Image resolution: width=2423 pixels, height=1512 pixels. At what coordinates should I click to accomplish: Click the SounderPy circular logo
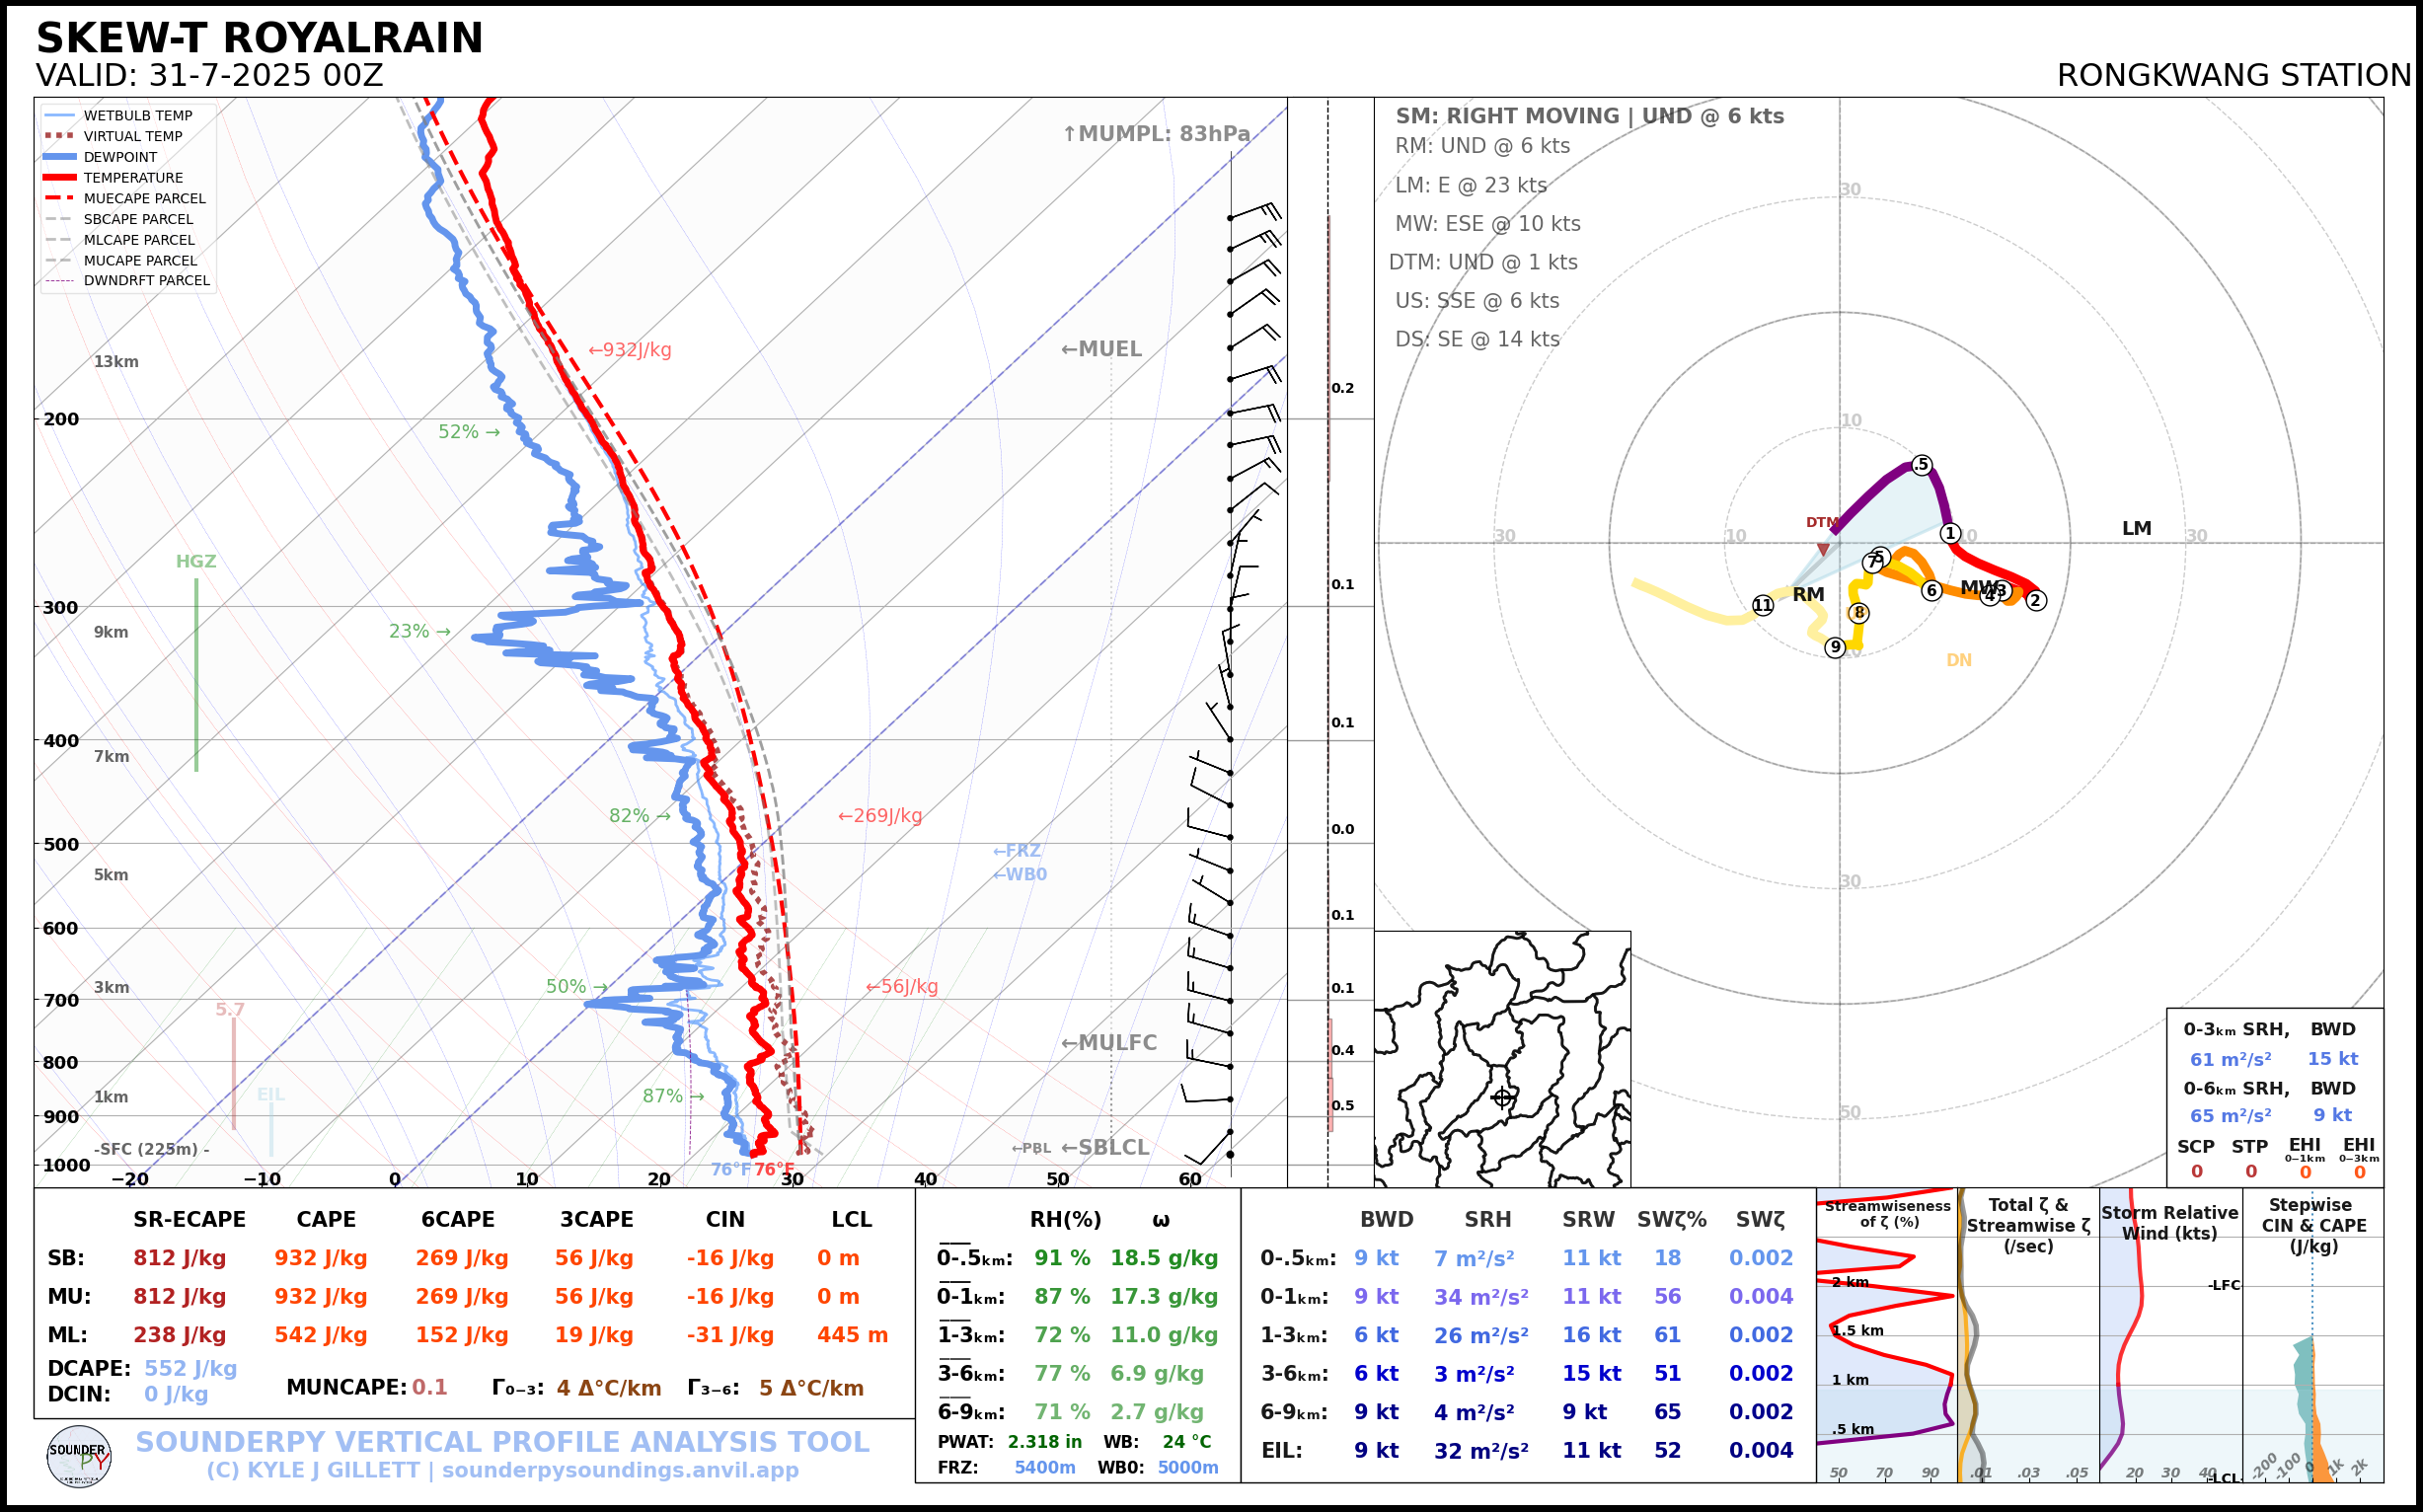pos(79,1456)
